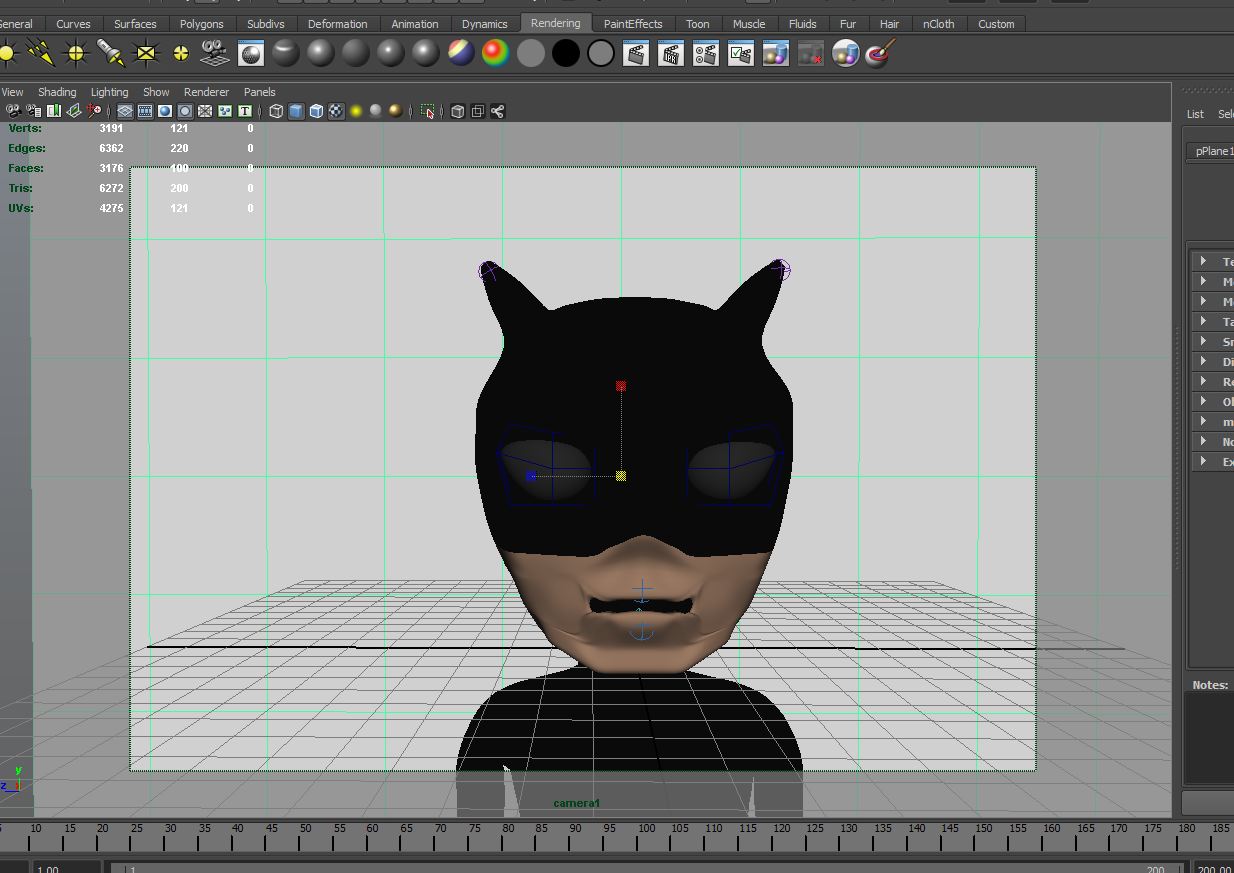Create an ambient light from the shelf
Screen dimensions: 1234x873
pyautogui.click(x=8, y=53)
